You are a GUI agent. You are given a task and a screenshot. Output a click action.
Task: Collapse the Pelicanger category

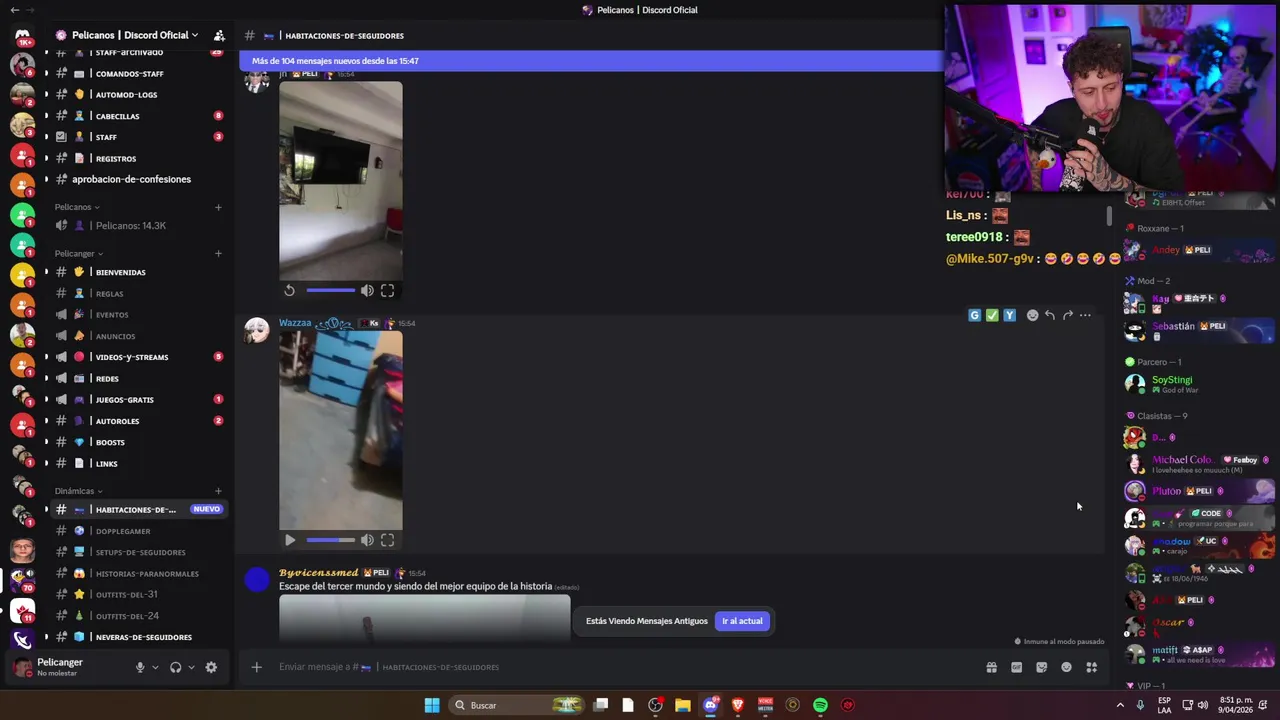coord(79,253)
